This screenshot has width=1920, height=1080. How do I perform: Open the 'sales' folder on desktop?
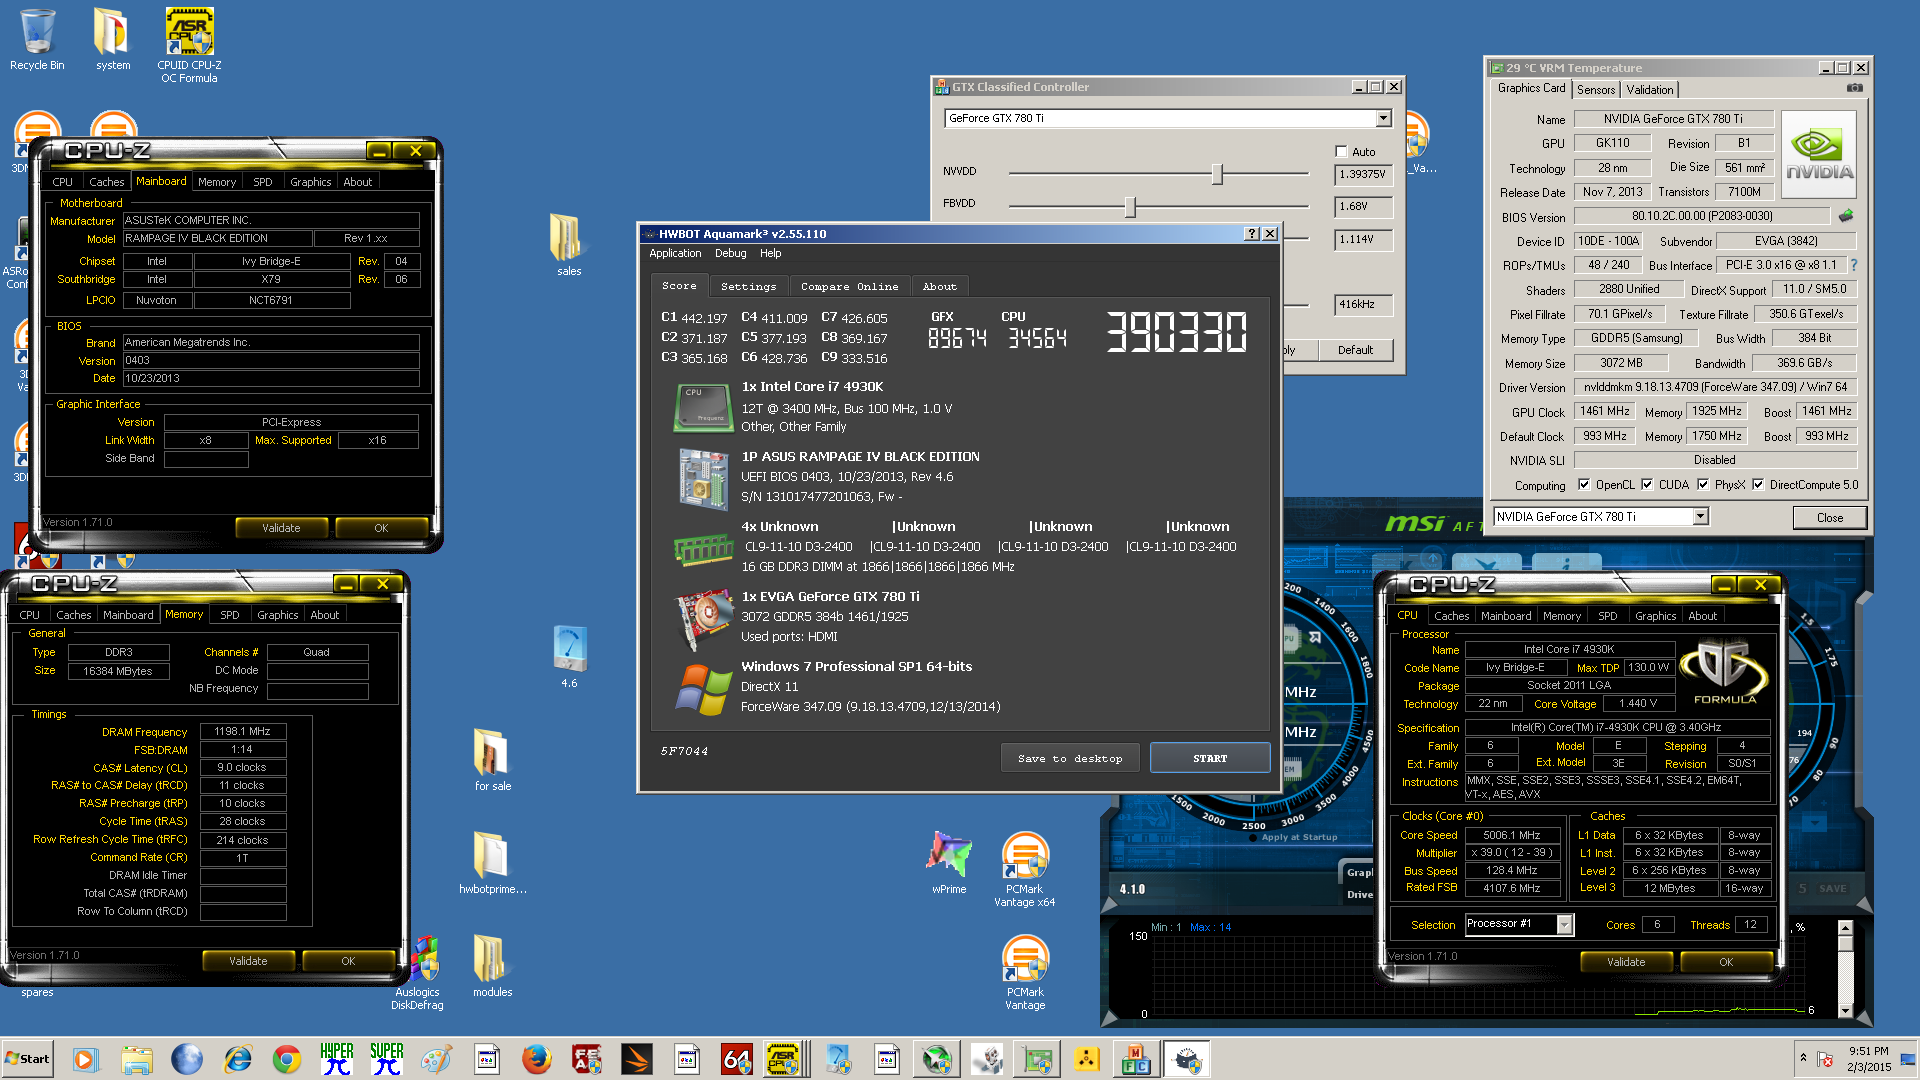pyautogui.click(x=568, y=245)
